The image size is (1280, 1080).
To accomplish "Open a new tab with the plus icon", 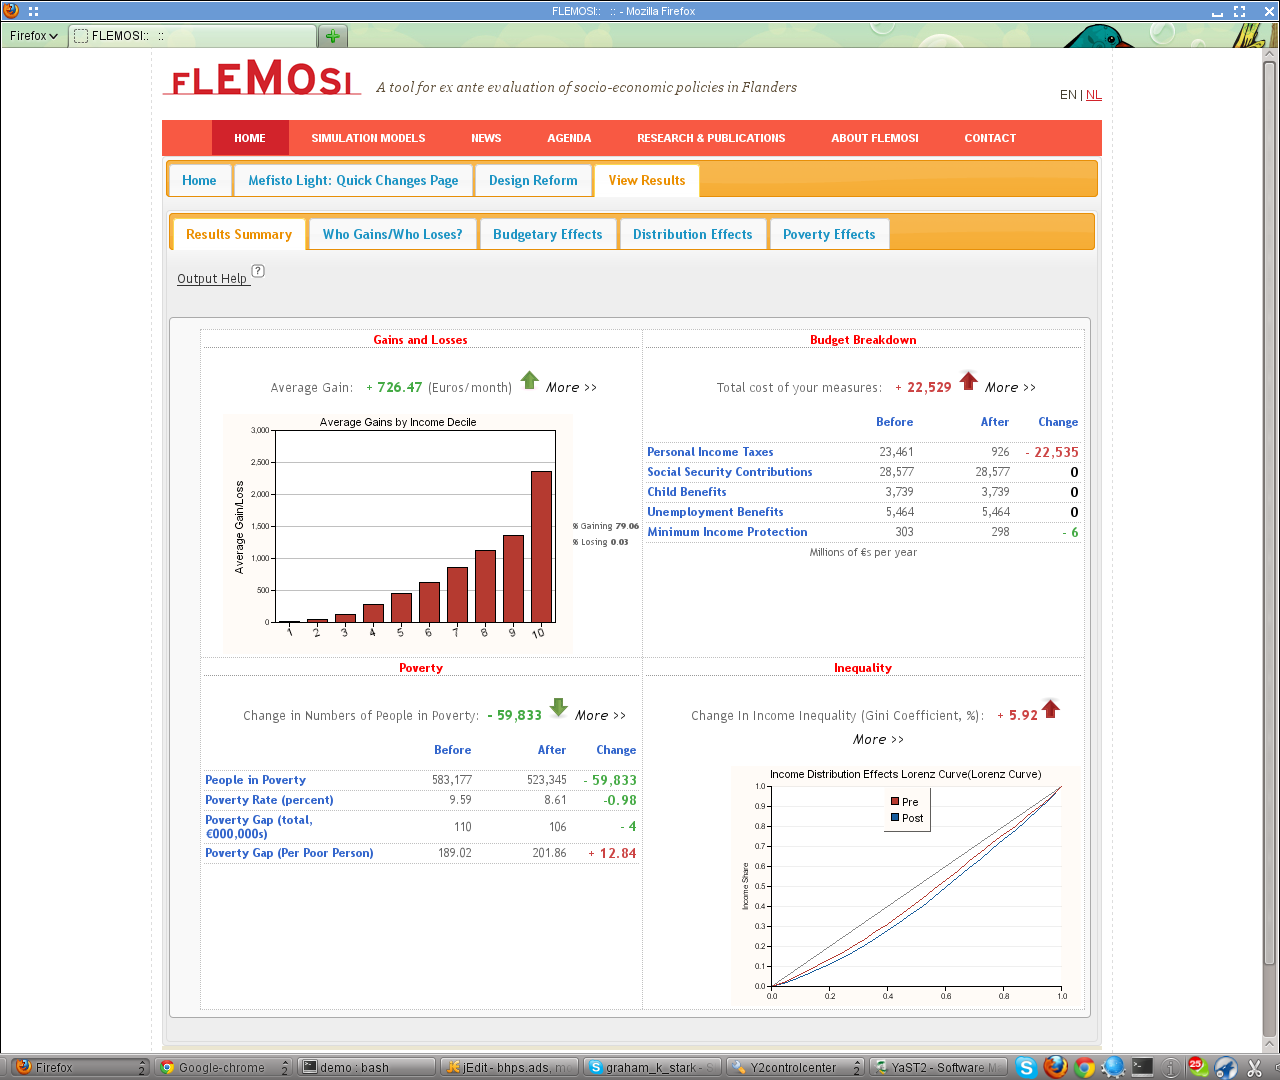I will coord(332,36).
